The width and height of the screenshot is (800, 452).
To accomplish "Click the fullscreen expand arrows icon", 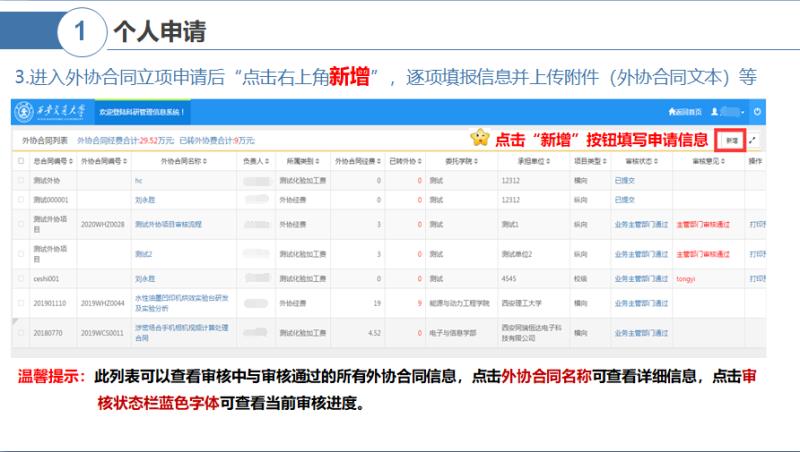I will pyautogui.click(x=753, y=141).
